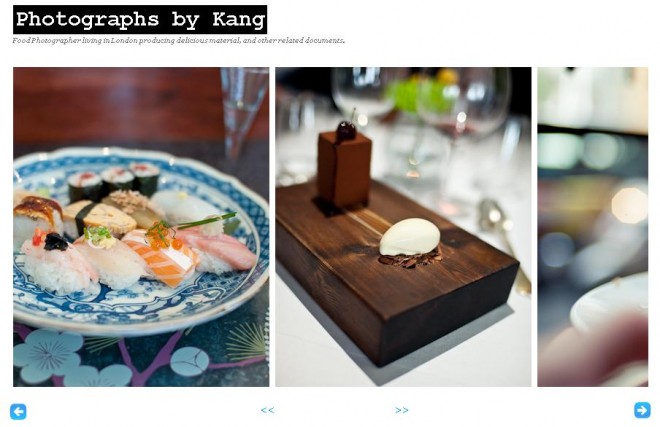Click the white bowl in blurred photo

coord(609,303)
